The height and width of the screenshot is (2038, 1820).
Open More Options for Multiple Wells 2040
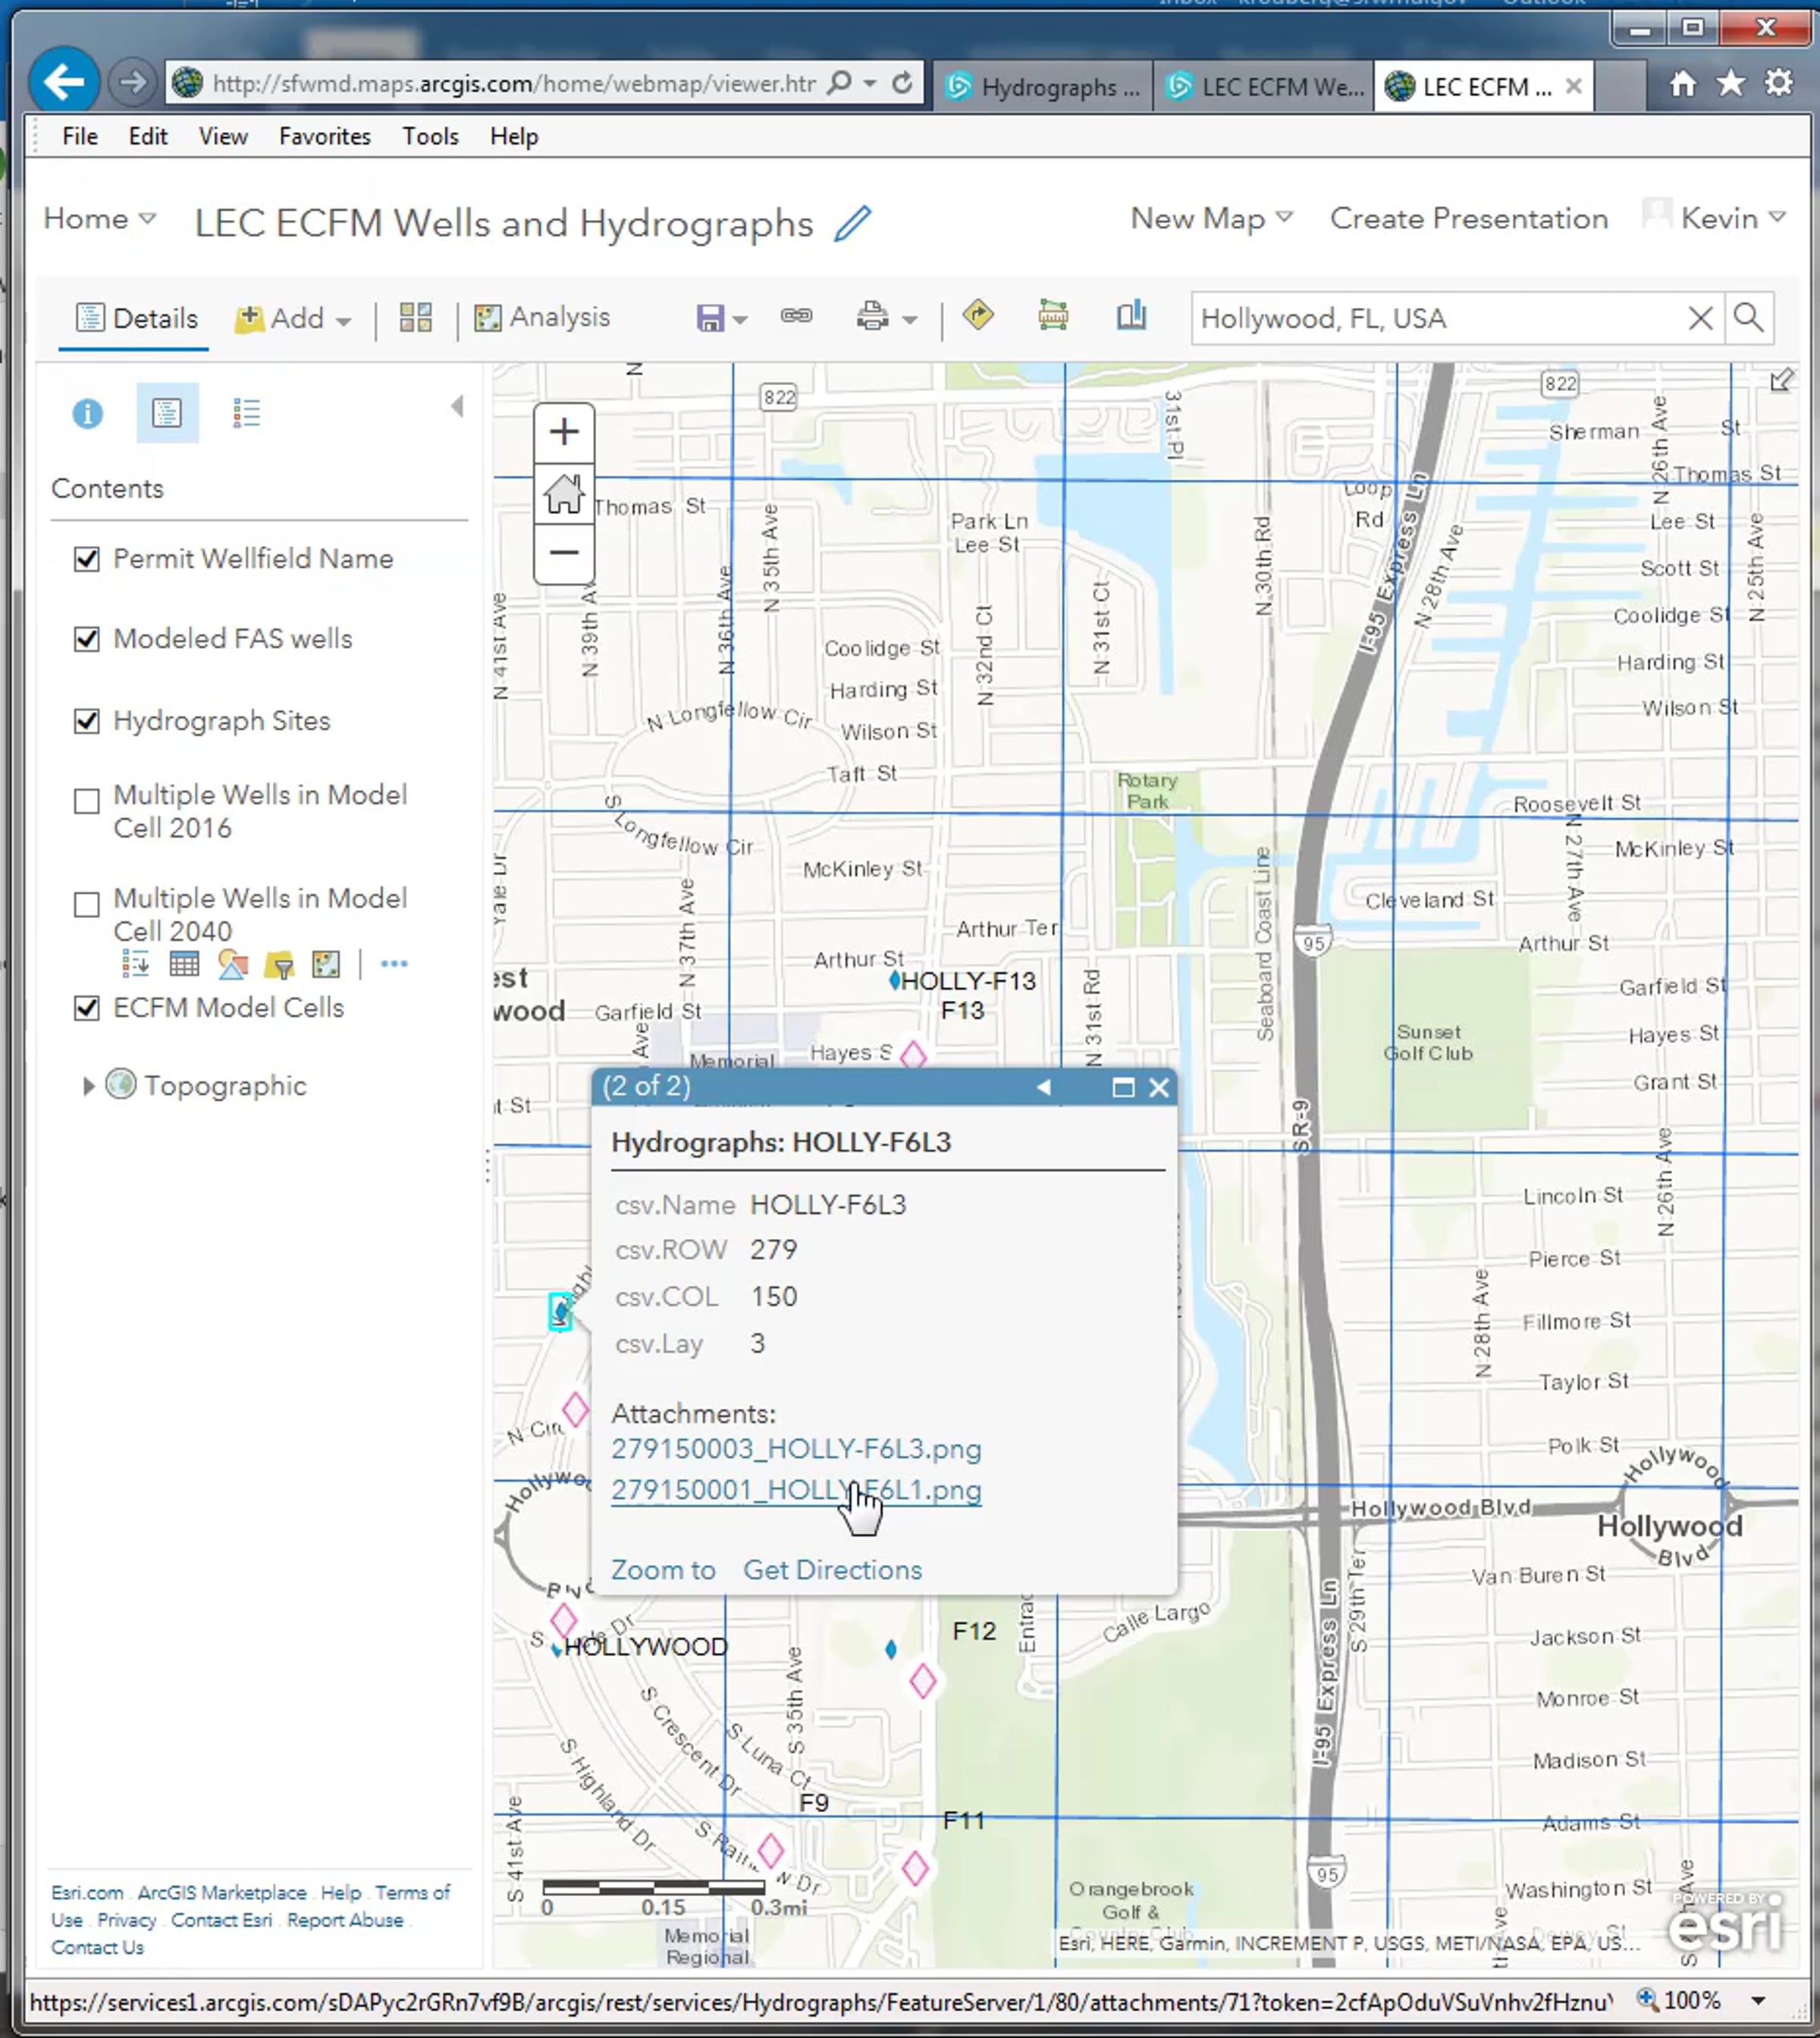[x=394, y=964]
